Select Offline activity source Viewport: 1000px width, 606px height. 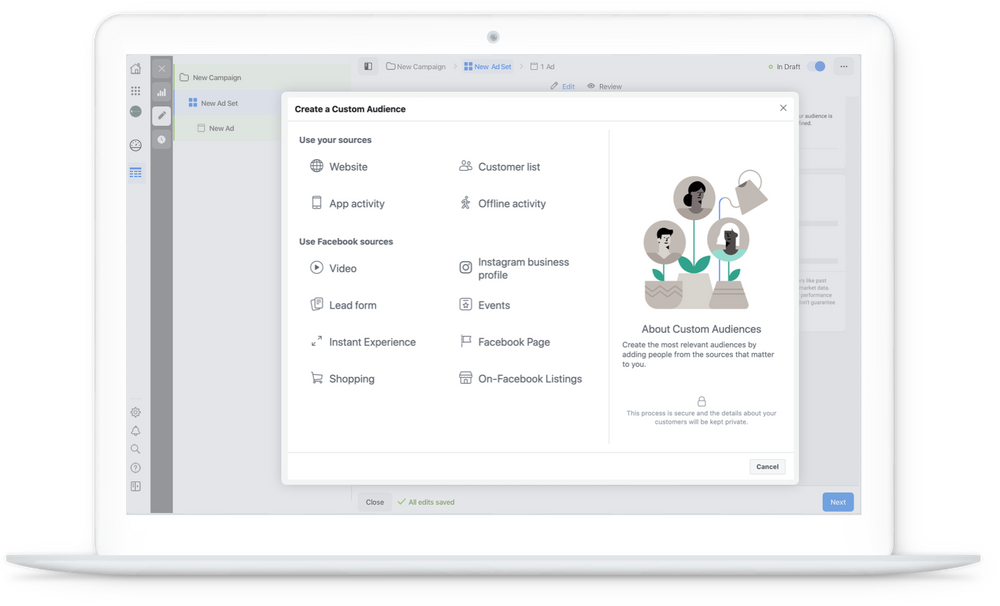[x=503, y=203]
